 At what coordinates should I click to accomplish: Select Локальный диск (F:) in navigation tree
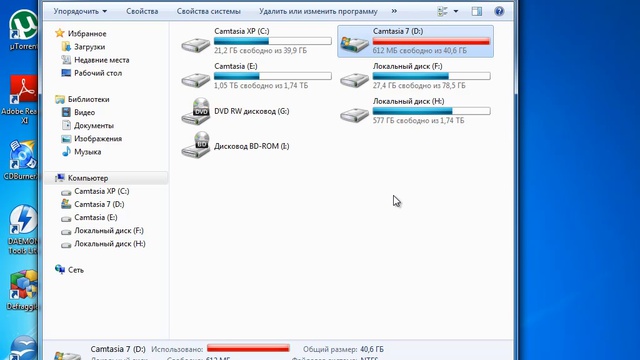pyautogui.click(x=109, y=230)
